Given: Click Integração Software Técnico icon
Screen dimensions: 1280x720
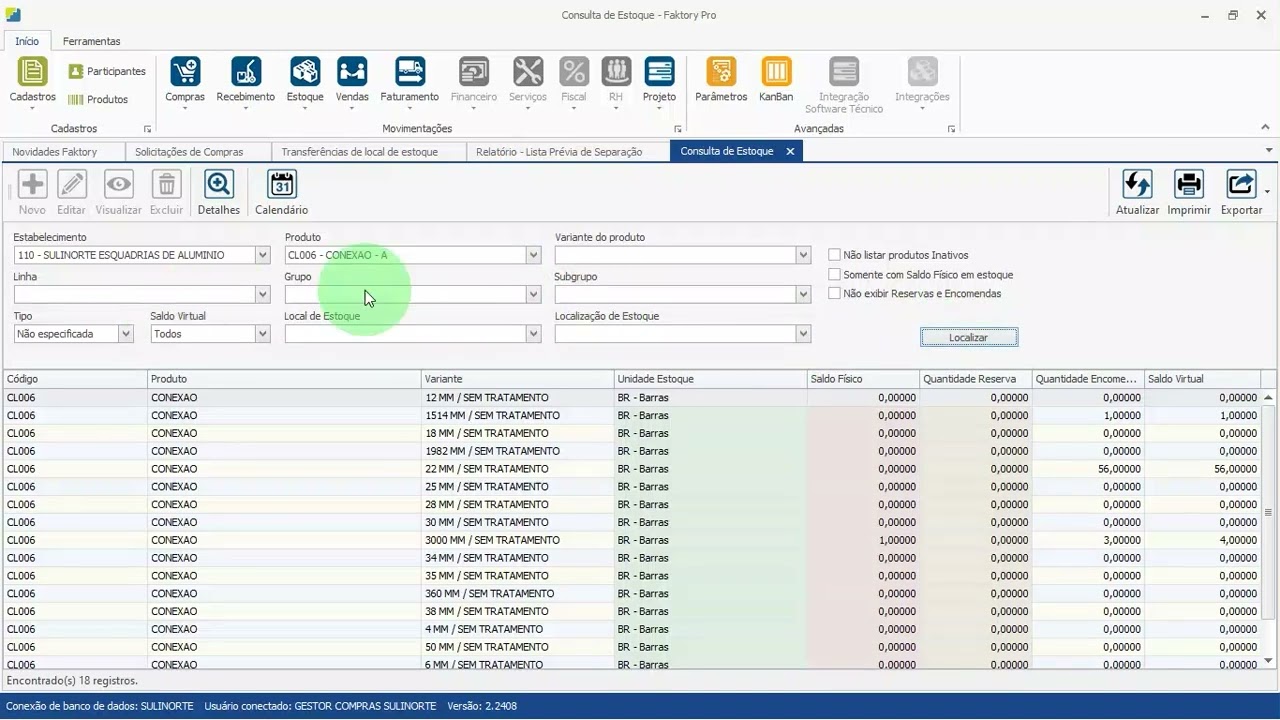Looking at the screenshot, I should point(844,72).
